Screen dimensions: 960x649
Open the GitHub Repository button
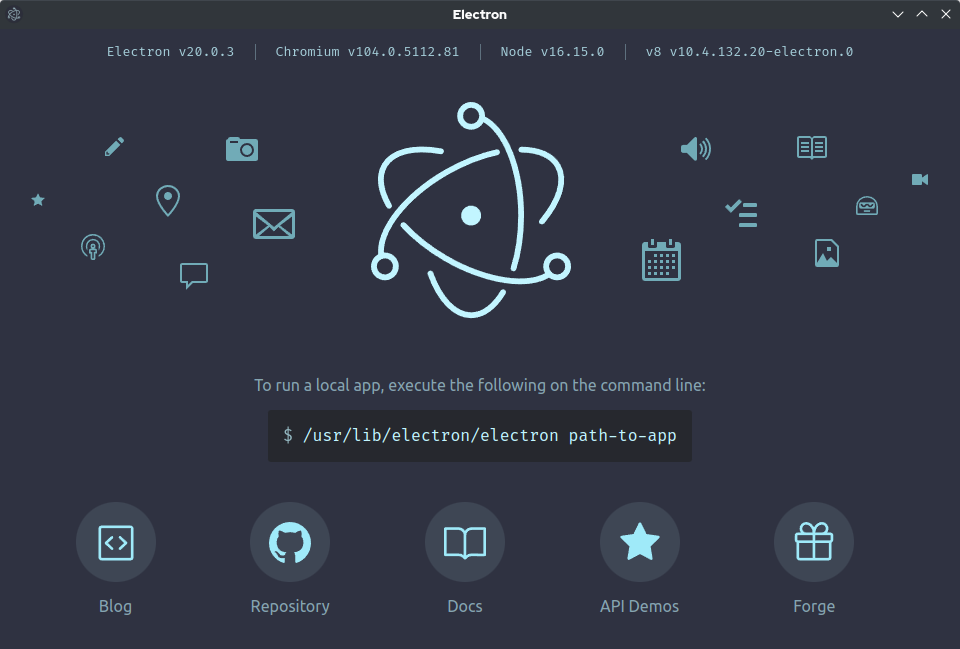290,542
